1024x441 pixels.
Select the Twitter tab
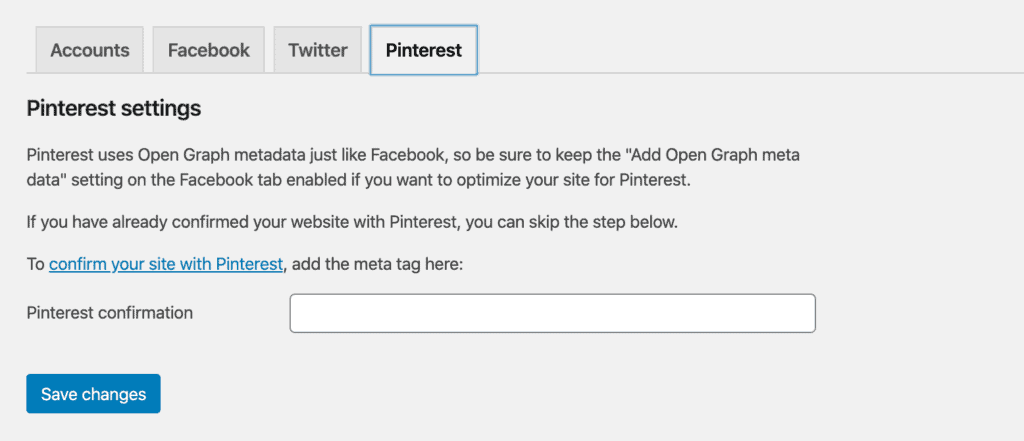[x=317, y=50]
